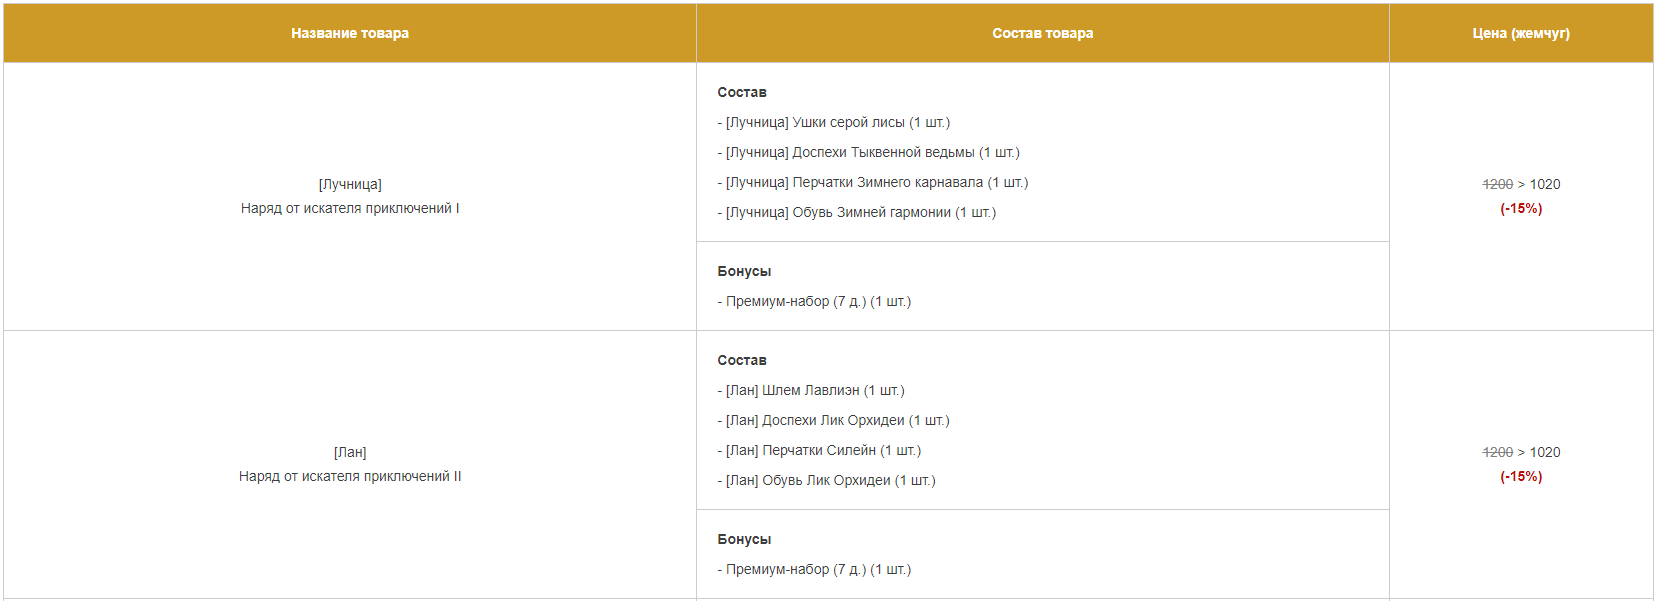
Task: Click the "Название товара" column header
Action: coord(349,33)
